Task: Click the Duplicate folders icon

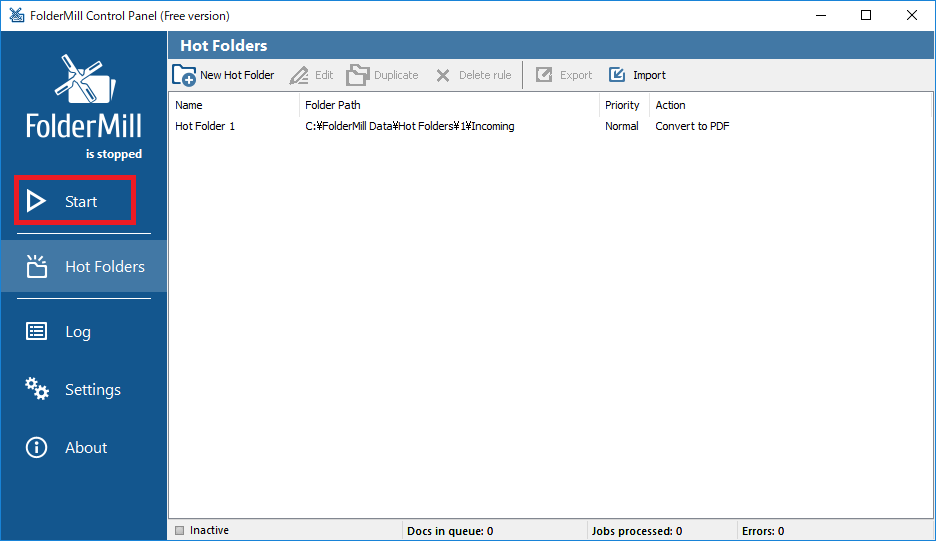Action: click(x=358, y=75)
